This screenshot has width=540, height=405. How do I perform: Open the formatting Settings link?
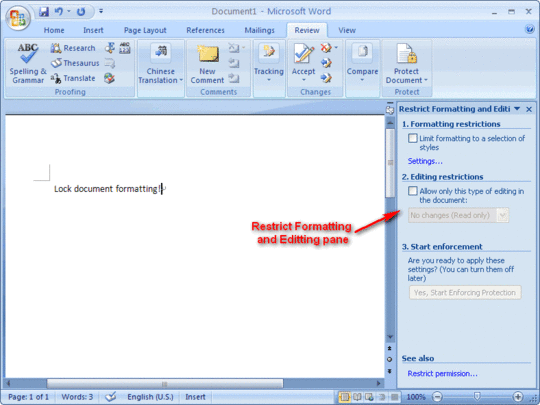coord(425,161)
